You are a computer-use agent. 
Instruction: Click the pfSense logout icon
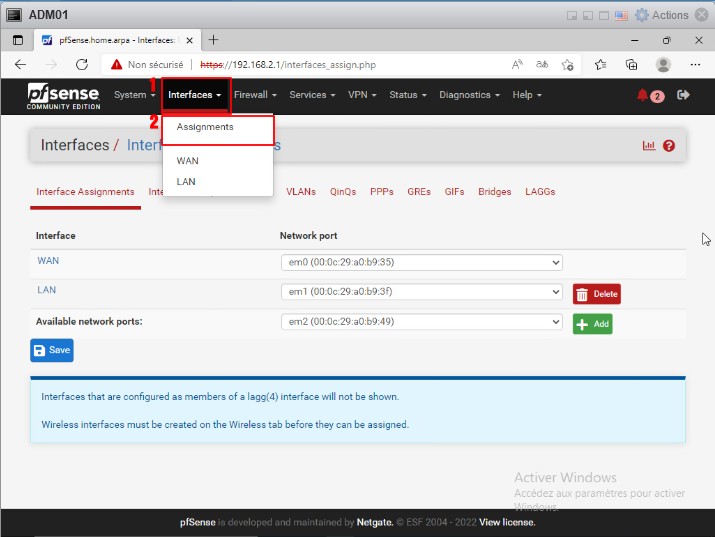tap(684, 95)
